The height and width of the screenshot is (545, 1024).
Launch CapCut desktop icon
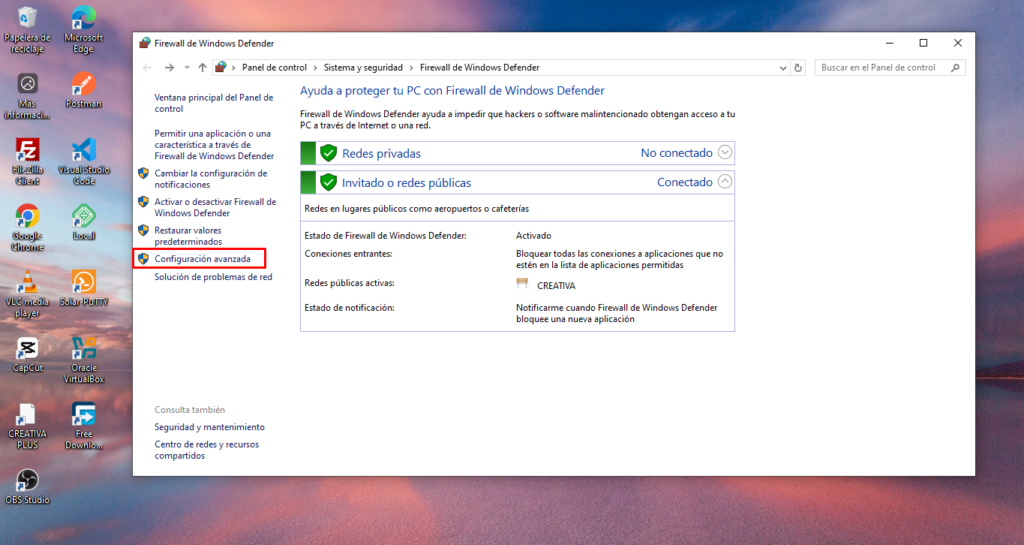pyautogui.click(x=27, y=354)
